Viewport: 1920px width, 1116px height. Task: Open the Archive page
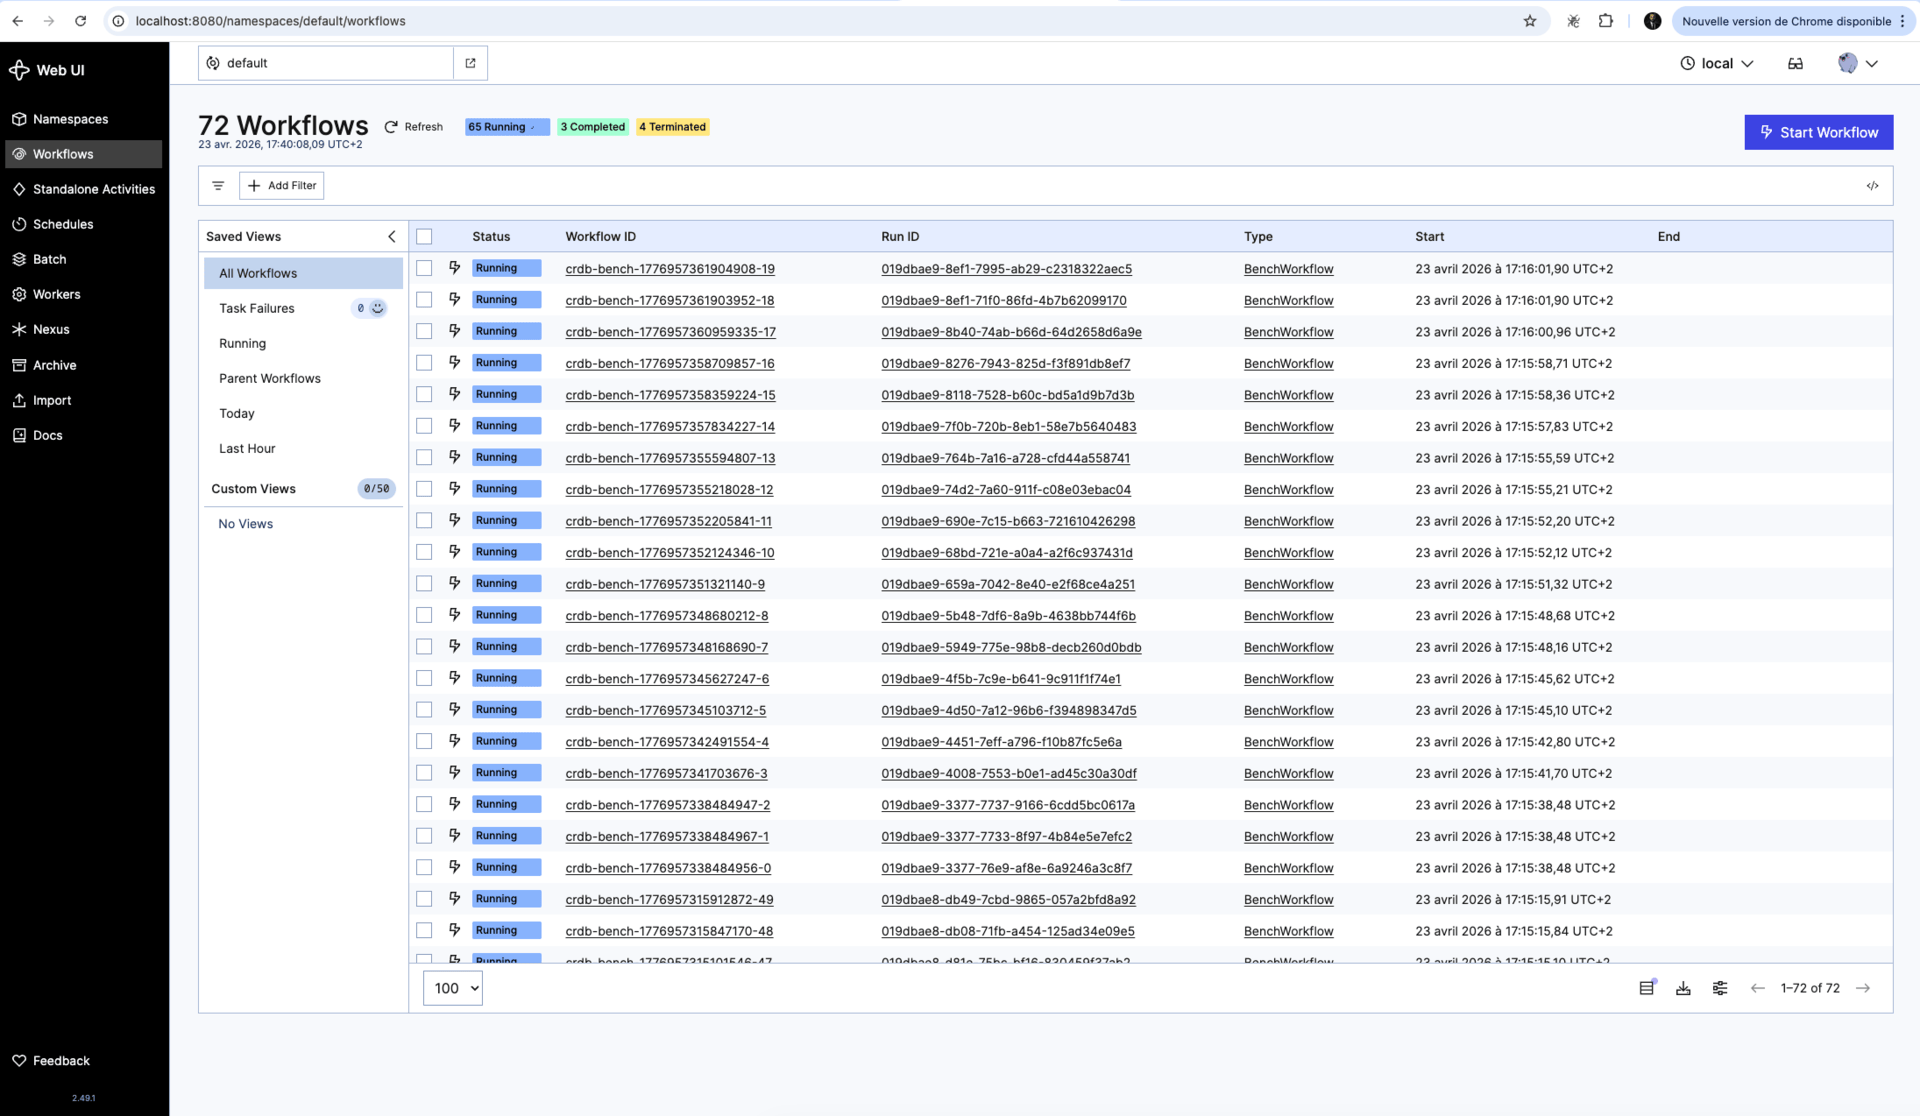[53, 364]
